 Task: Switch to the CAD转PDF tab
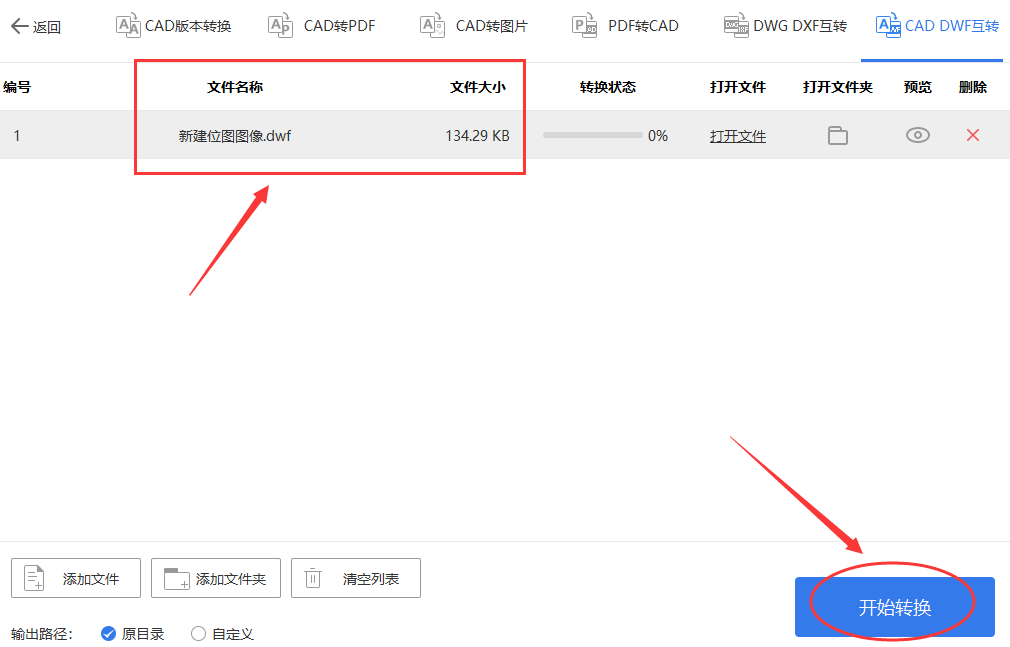tap(321, 26)
